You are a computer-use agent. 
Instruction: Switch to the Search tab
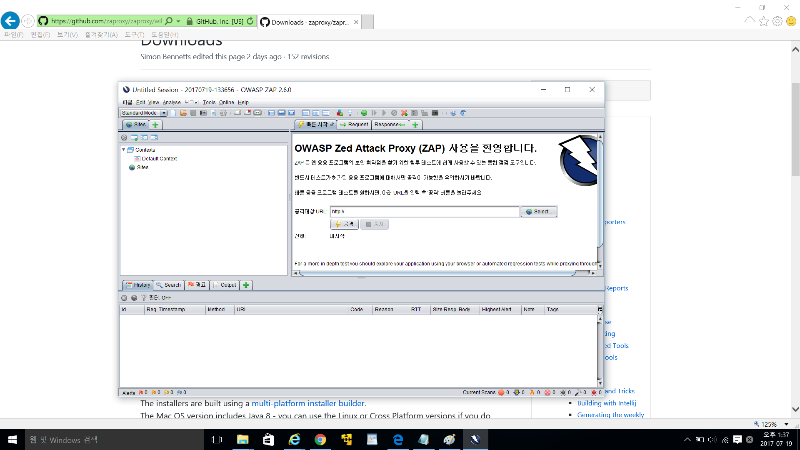tap(169, 285)
